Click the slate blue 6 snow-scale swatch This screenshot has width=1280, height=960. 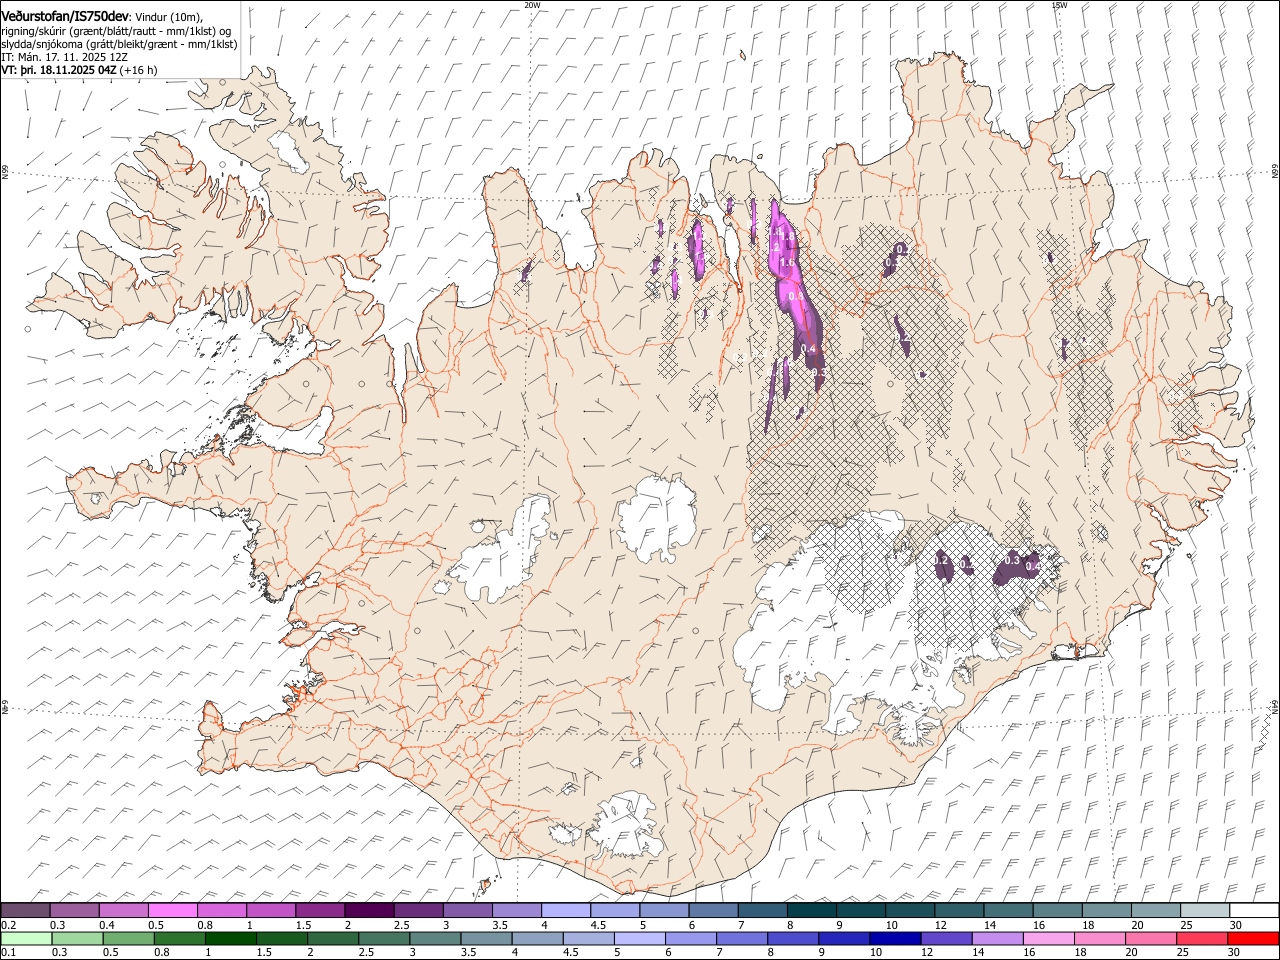pos(713,911)
